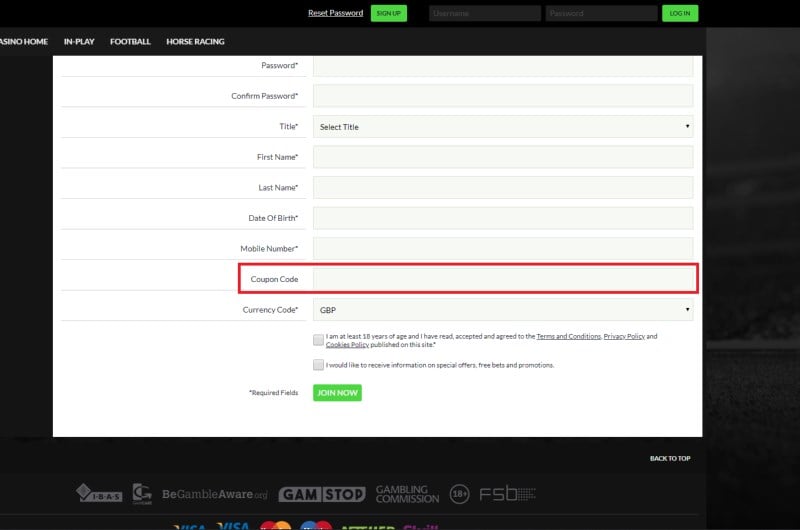
Task: Focus the Coupon Code input field
Action: click(x=503, y=278)
